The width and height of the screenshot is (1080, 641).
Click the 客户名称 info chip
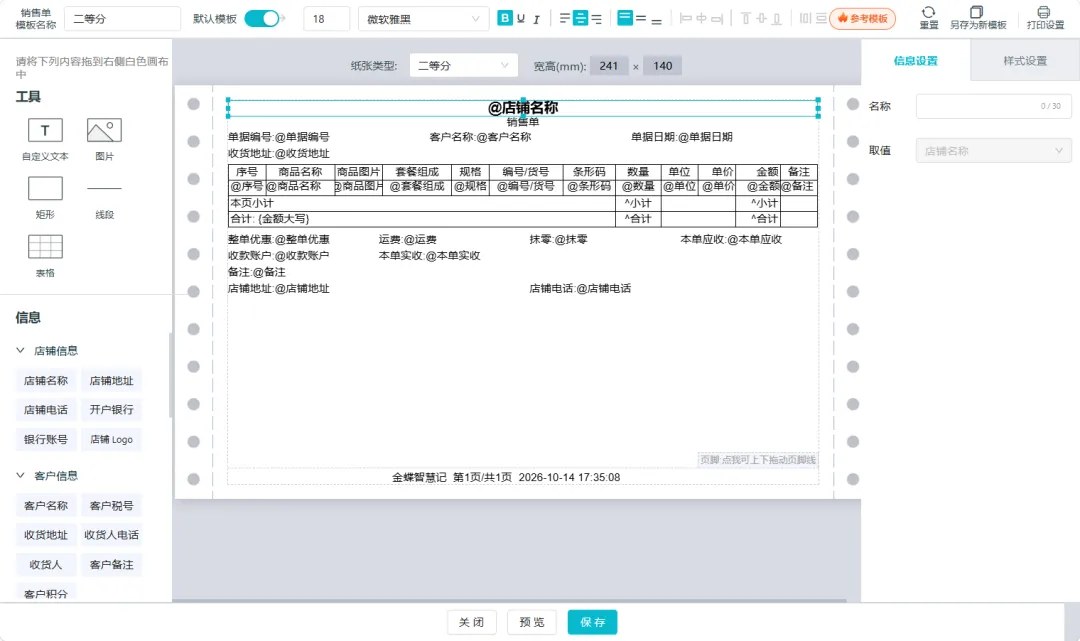point(46,505)
